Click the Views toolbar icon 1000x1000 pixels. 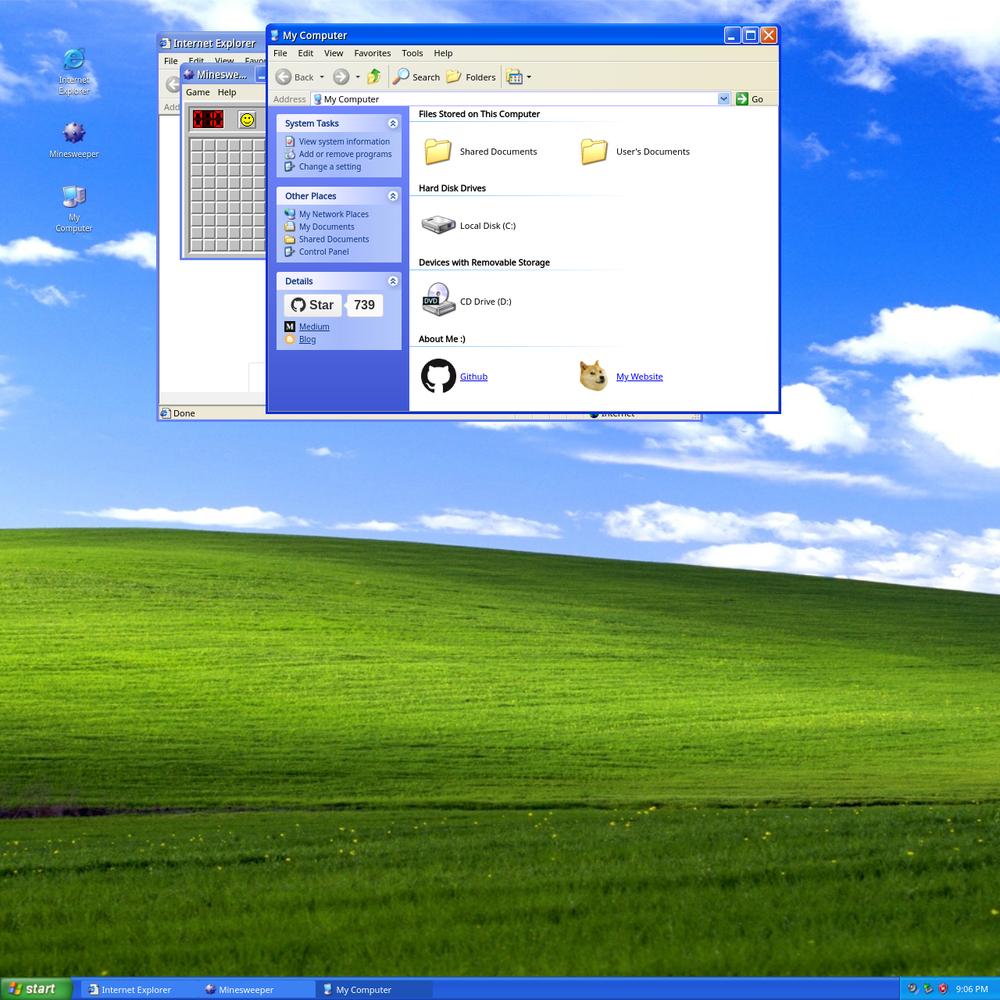click(x=514, y=77)
